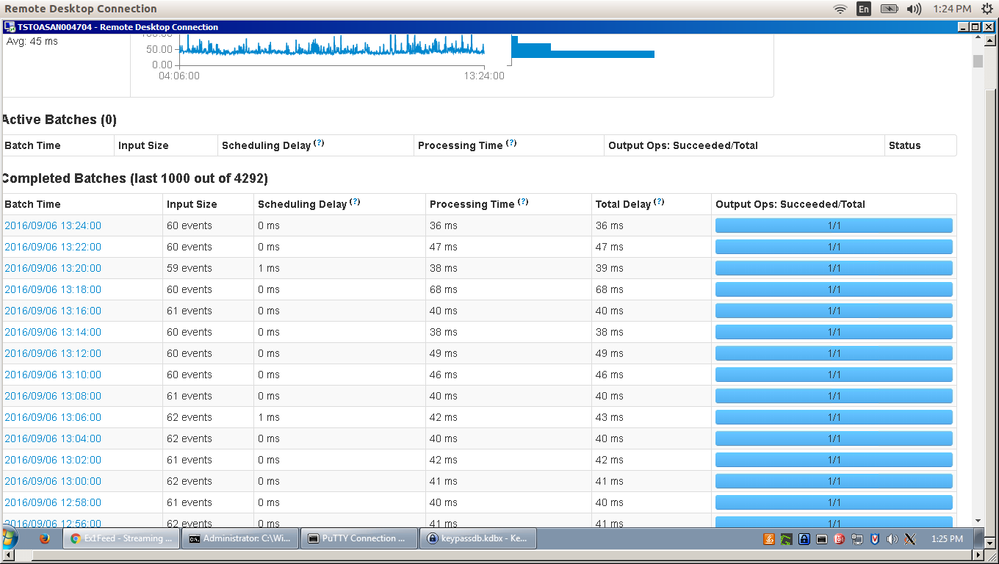Screen dimensions: 999x564
Task: Click the page's vertical scrollbar thumb
Action: point(978,62)
